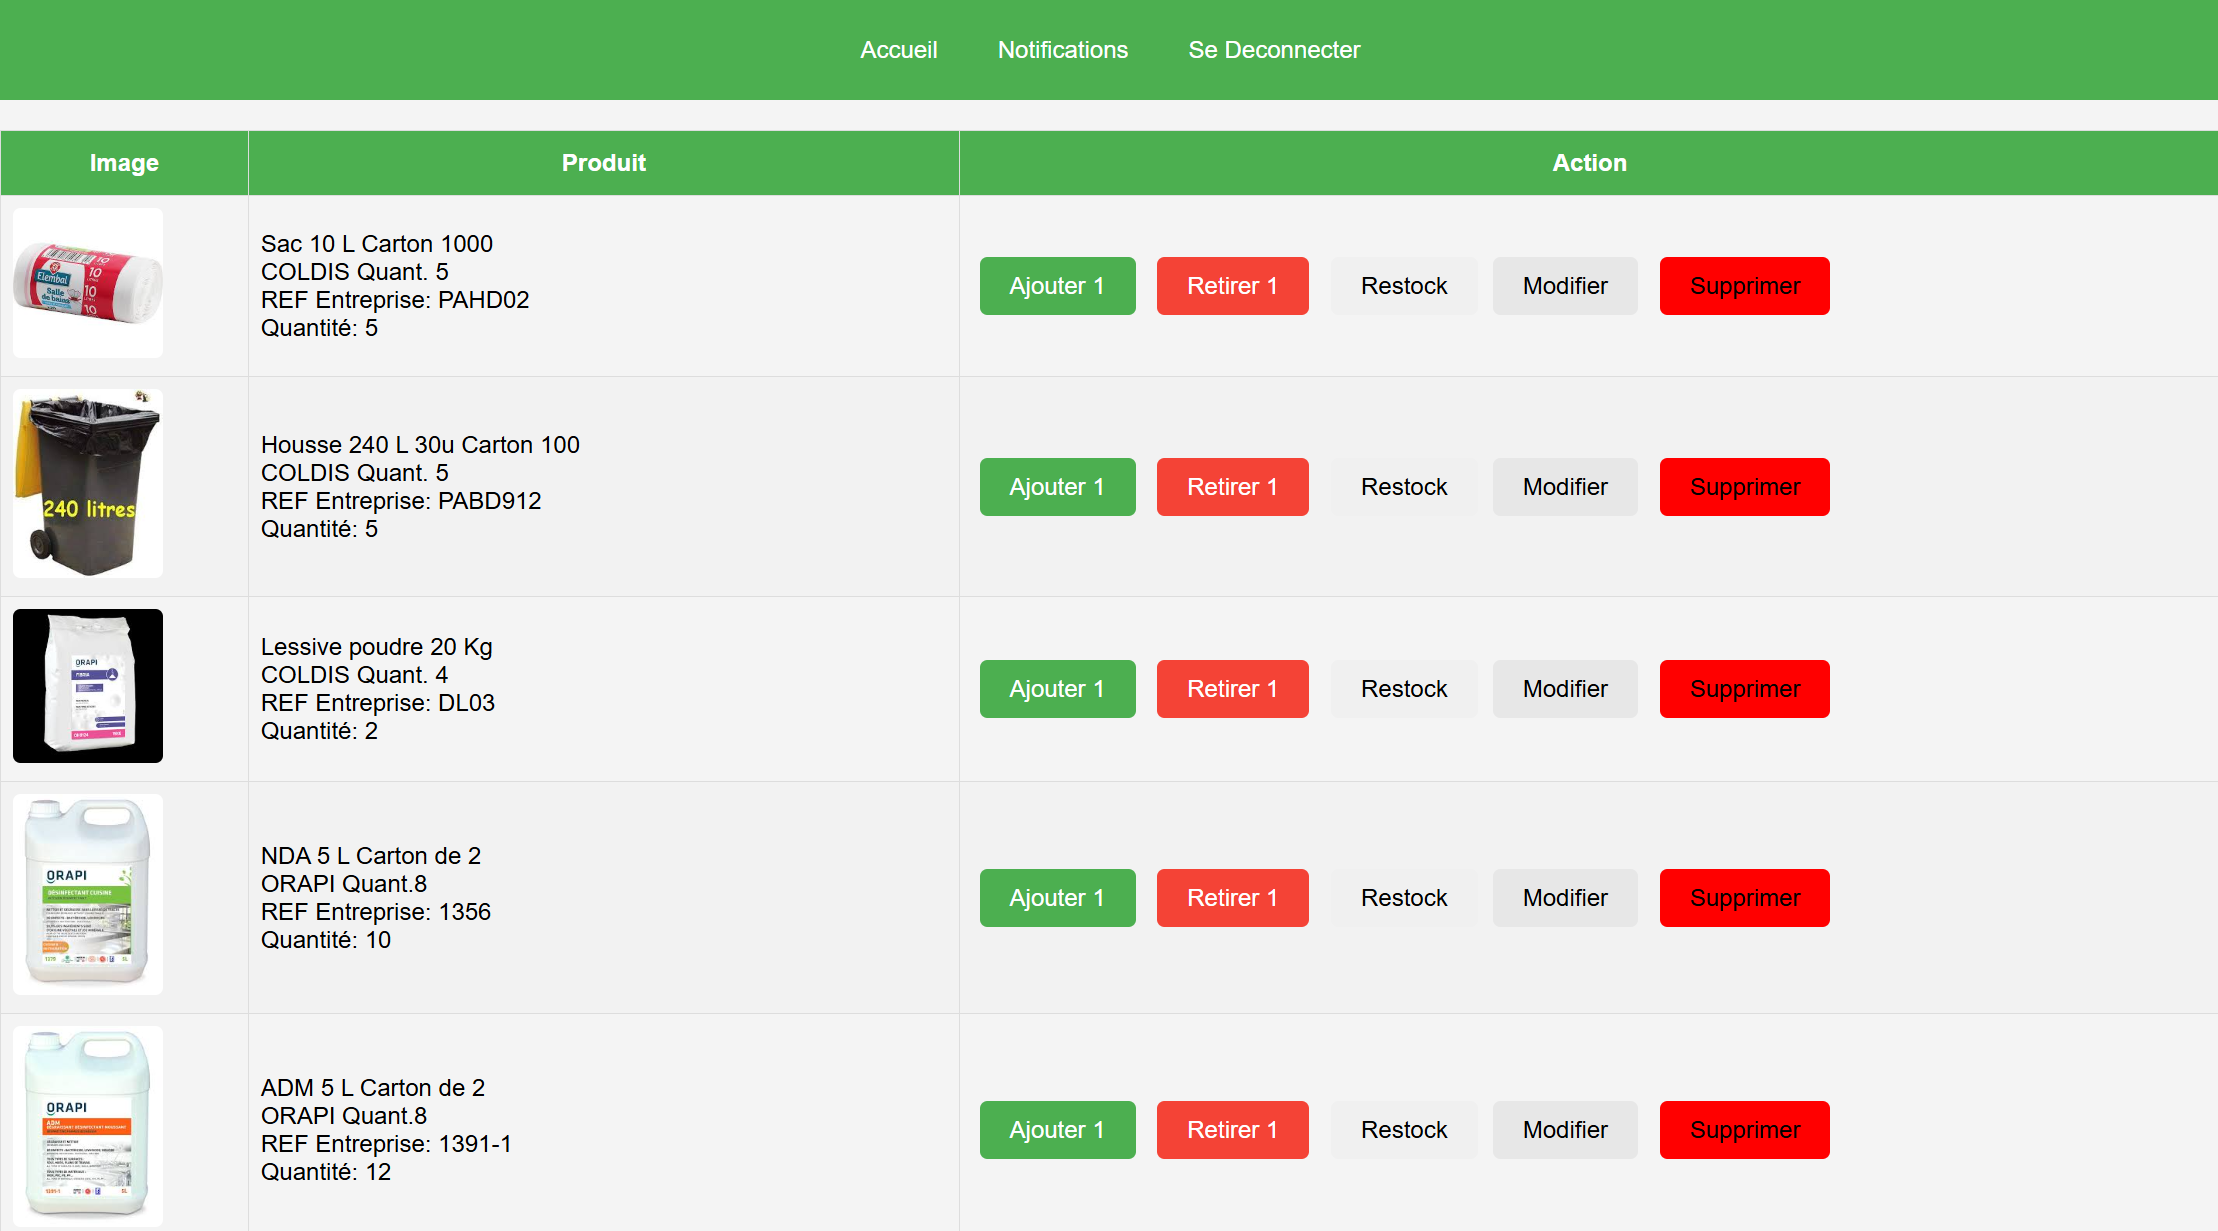Screen dimensions: 2218x1231
Task: Select the ADM 5 L bottle thumbnail
Action: tap(88, 1126)
